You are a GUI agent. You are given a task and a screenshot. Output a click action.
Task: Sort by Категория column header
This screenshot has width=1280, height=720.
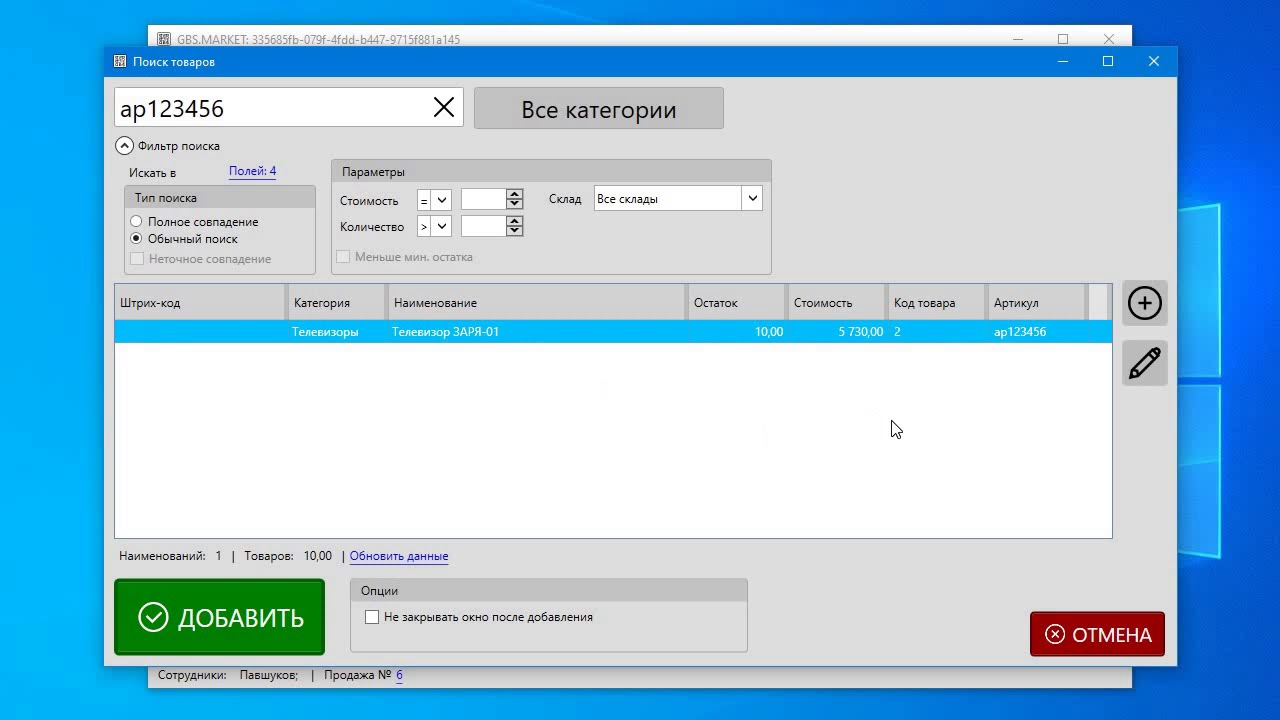coord(336,303)
